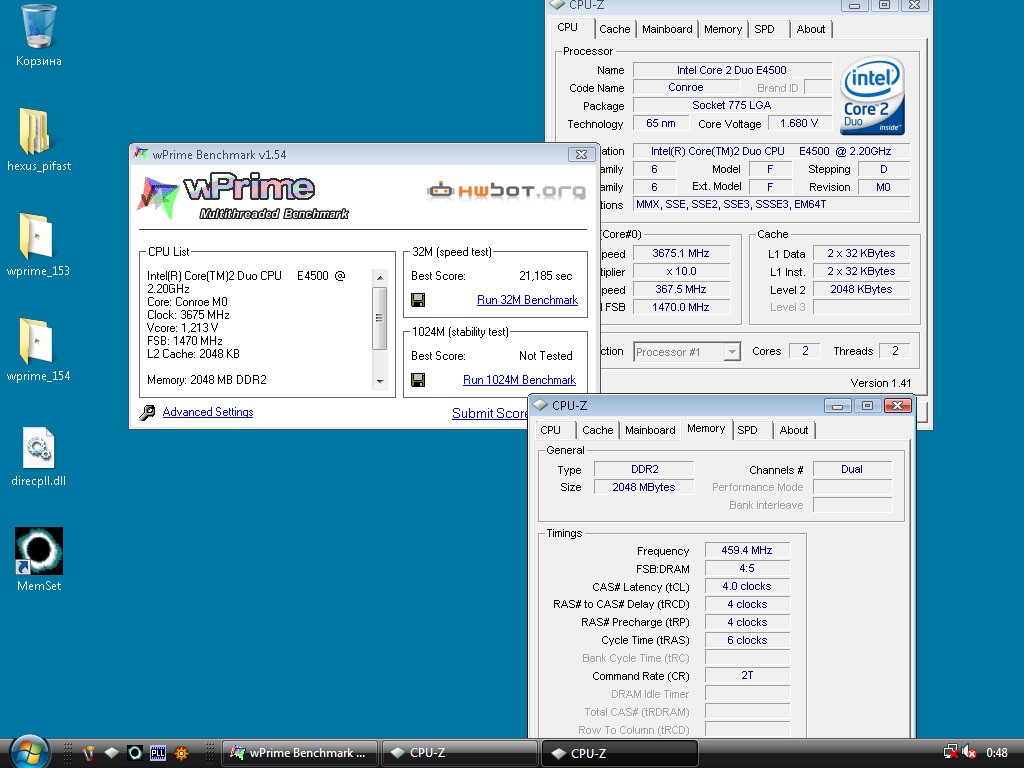Switch to SPD tab in front CPU-Z window
Image resolution: width=1024 pixels, height=768 pixels.
[748, 430]
